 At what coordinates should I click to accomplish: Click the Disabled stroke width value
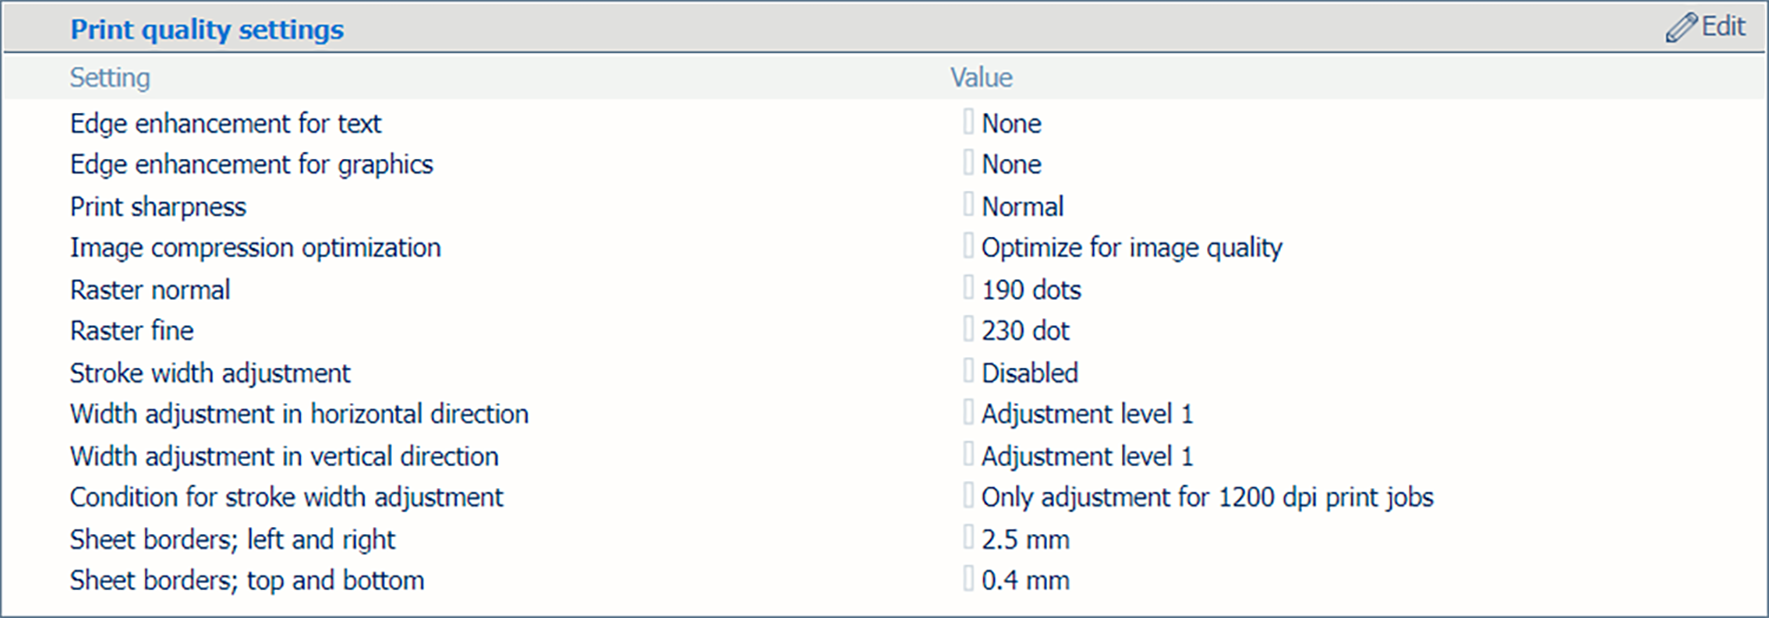click(x=1029, y=373)
